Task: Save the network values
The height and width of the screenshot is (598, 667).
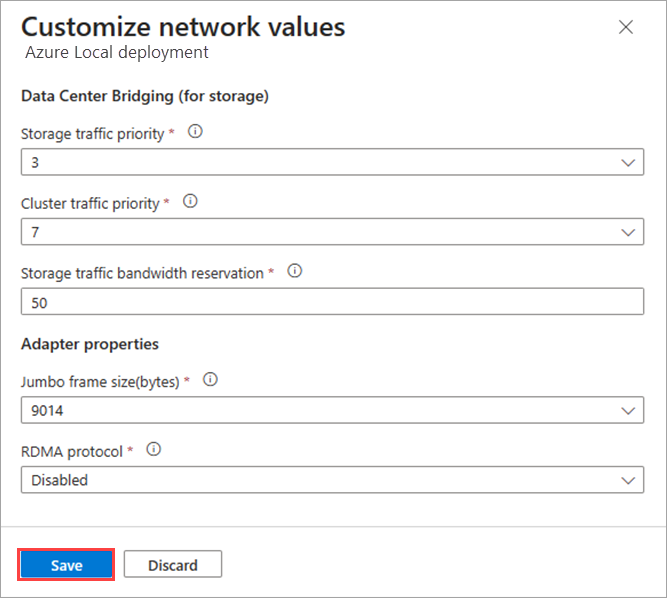Action: pos(67,565)
